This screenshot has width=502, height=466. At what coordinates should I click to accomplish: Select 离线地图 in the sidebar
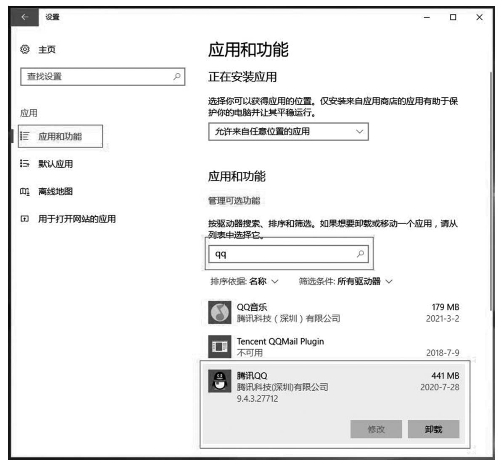click(x=55, y=191)
